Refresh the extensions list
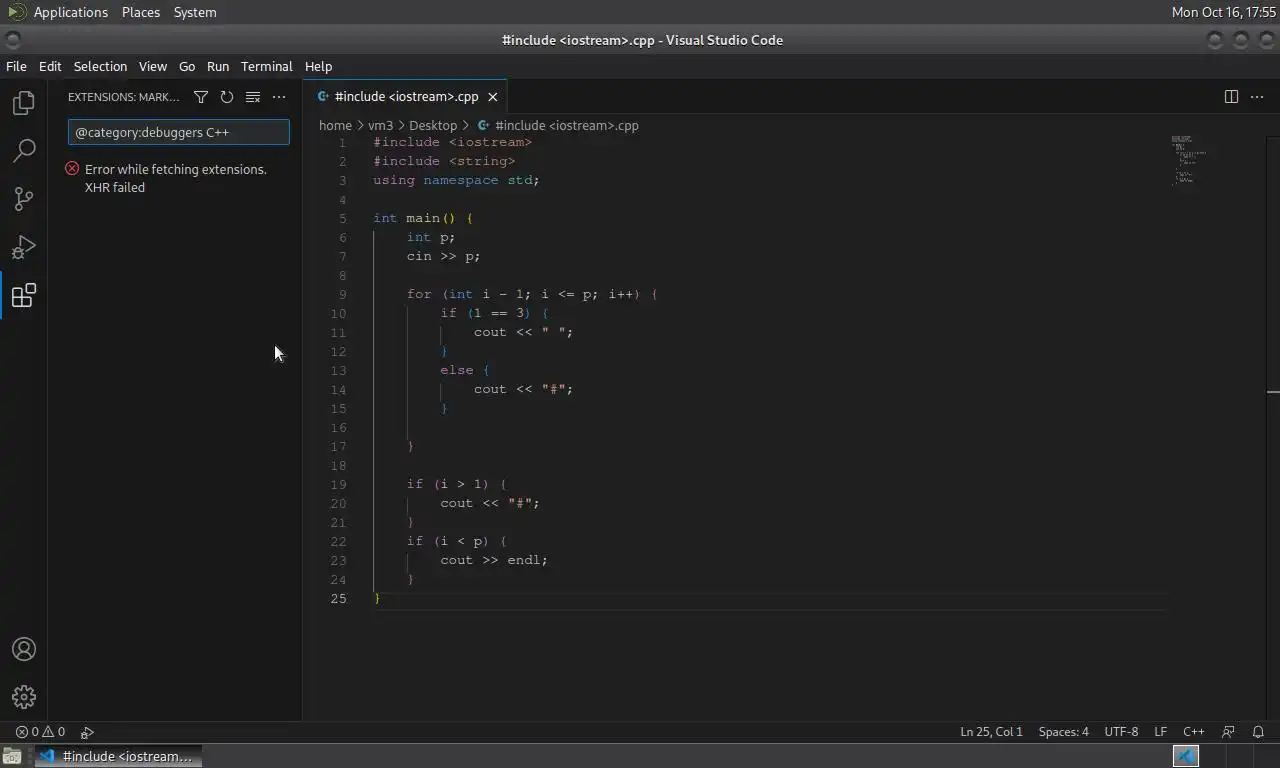This screenshot has height=768, width=1280. 227,97
